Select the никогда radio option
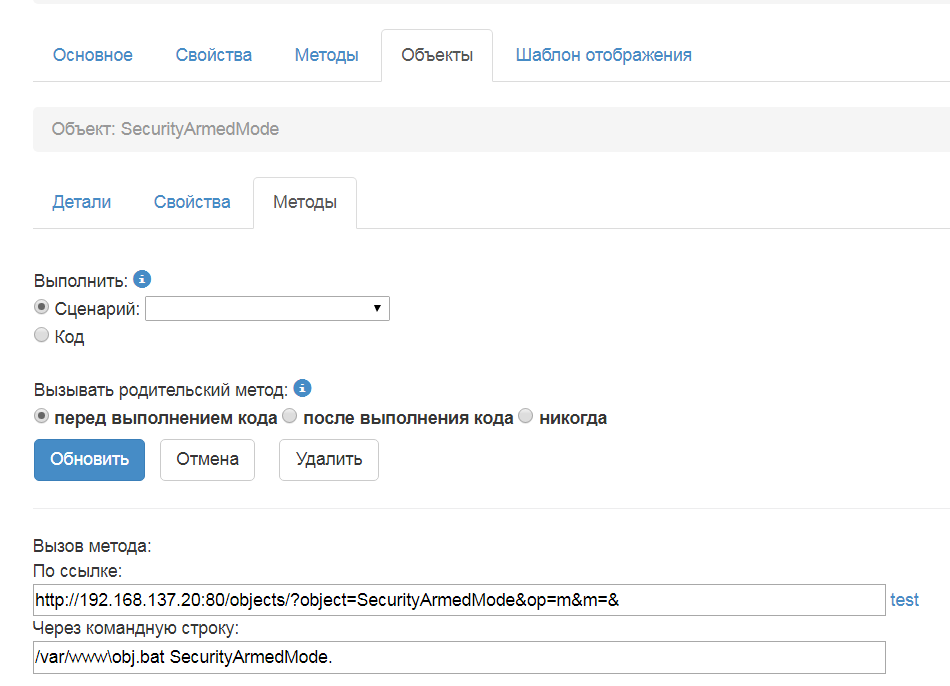 pyautogui.click(x=526, y=416)
